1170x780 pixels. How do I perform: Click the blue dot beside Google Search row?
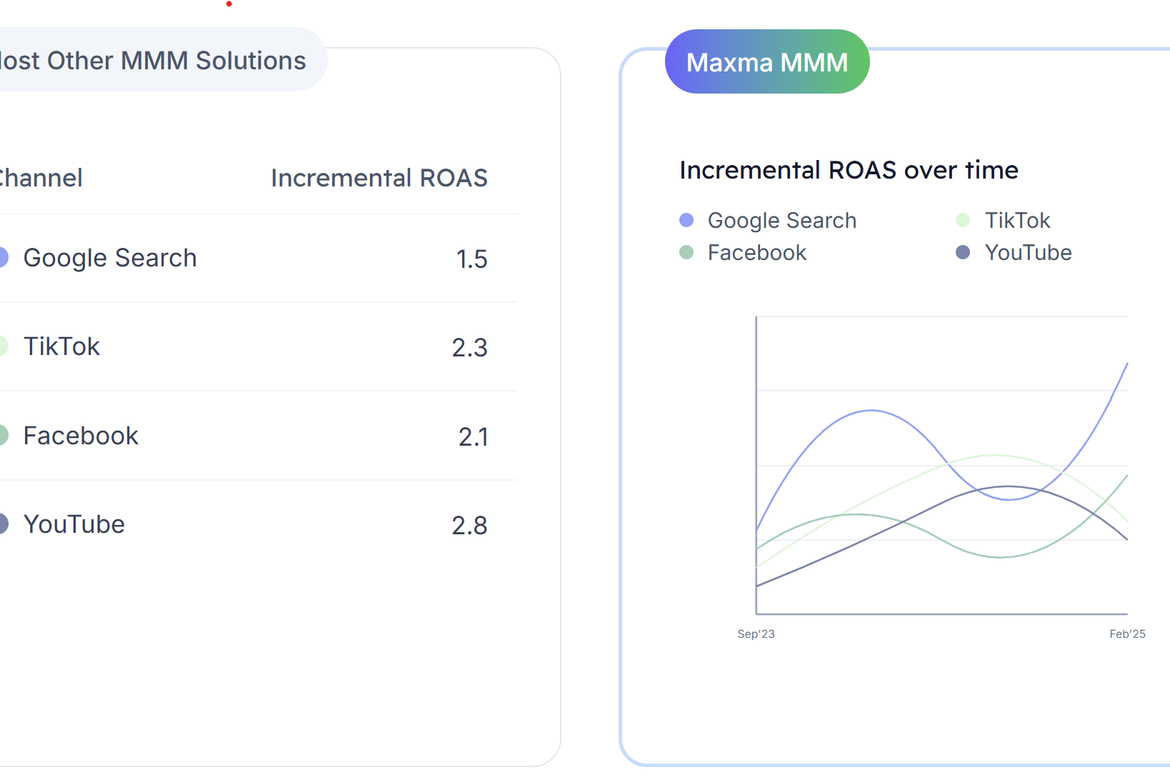[3, 258]
